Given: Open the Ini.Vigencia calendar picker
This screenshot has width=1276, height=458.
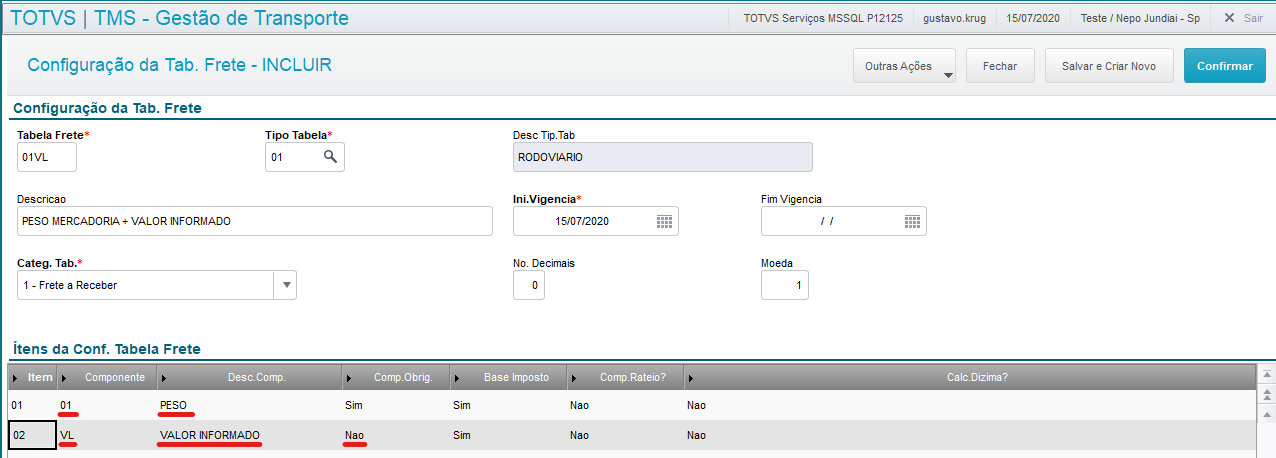Looking at the screenshot, I should tap(665, 221).
